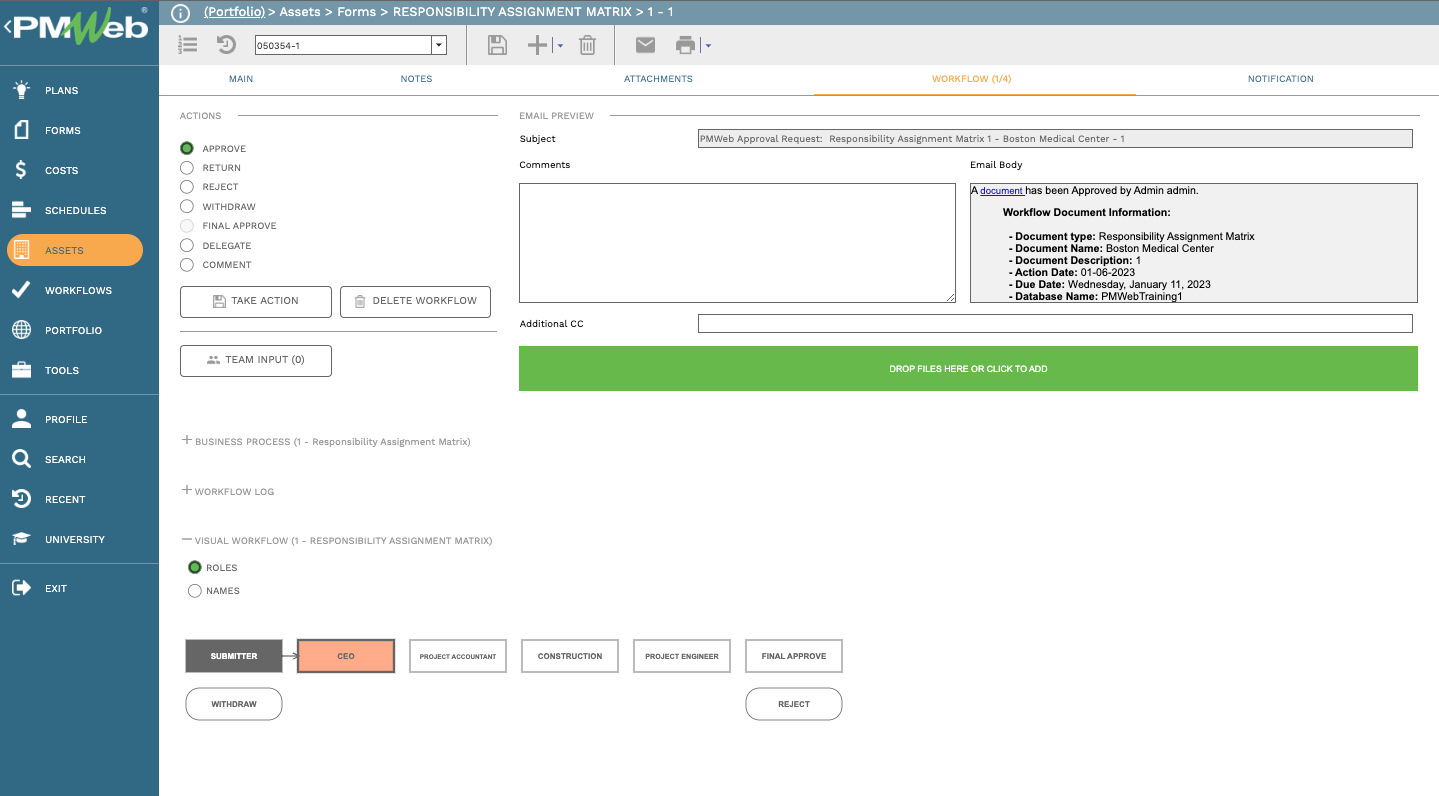Viewport: 1439px width, 796px height.
Task: Click the Final Approve workflow step box
Action: 794,656
